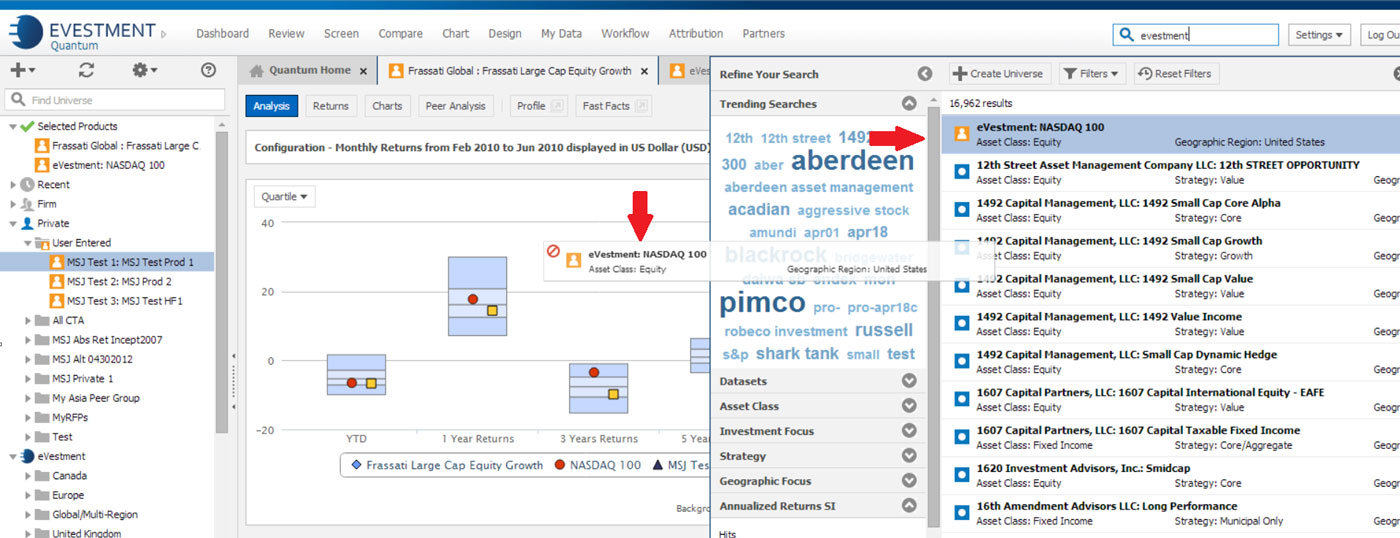Click the icon beside 1607 Capital International Equity result

tap(961, 400)
